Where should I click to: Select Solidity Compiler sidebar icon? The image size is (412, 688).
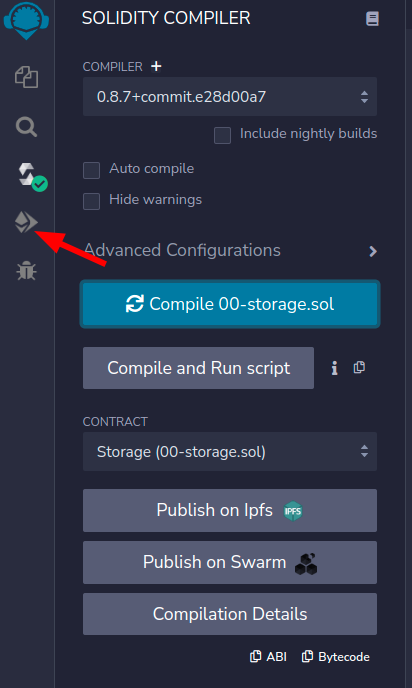pyautogui.click(x=32, y=177)
